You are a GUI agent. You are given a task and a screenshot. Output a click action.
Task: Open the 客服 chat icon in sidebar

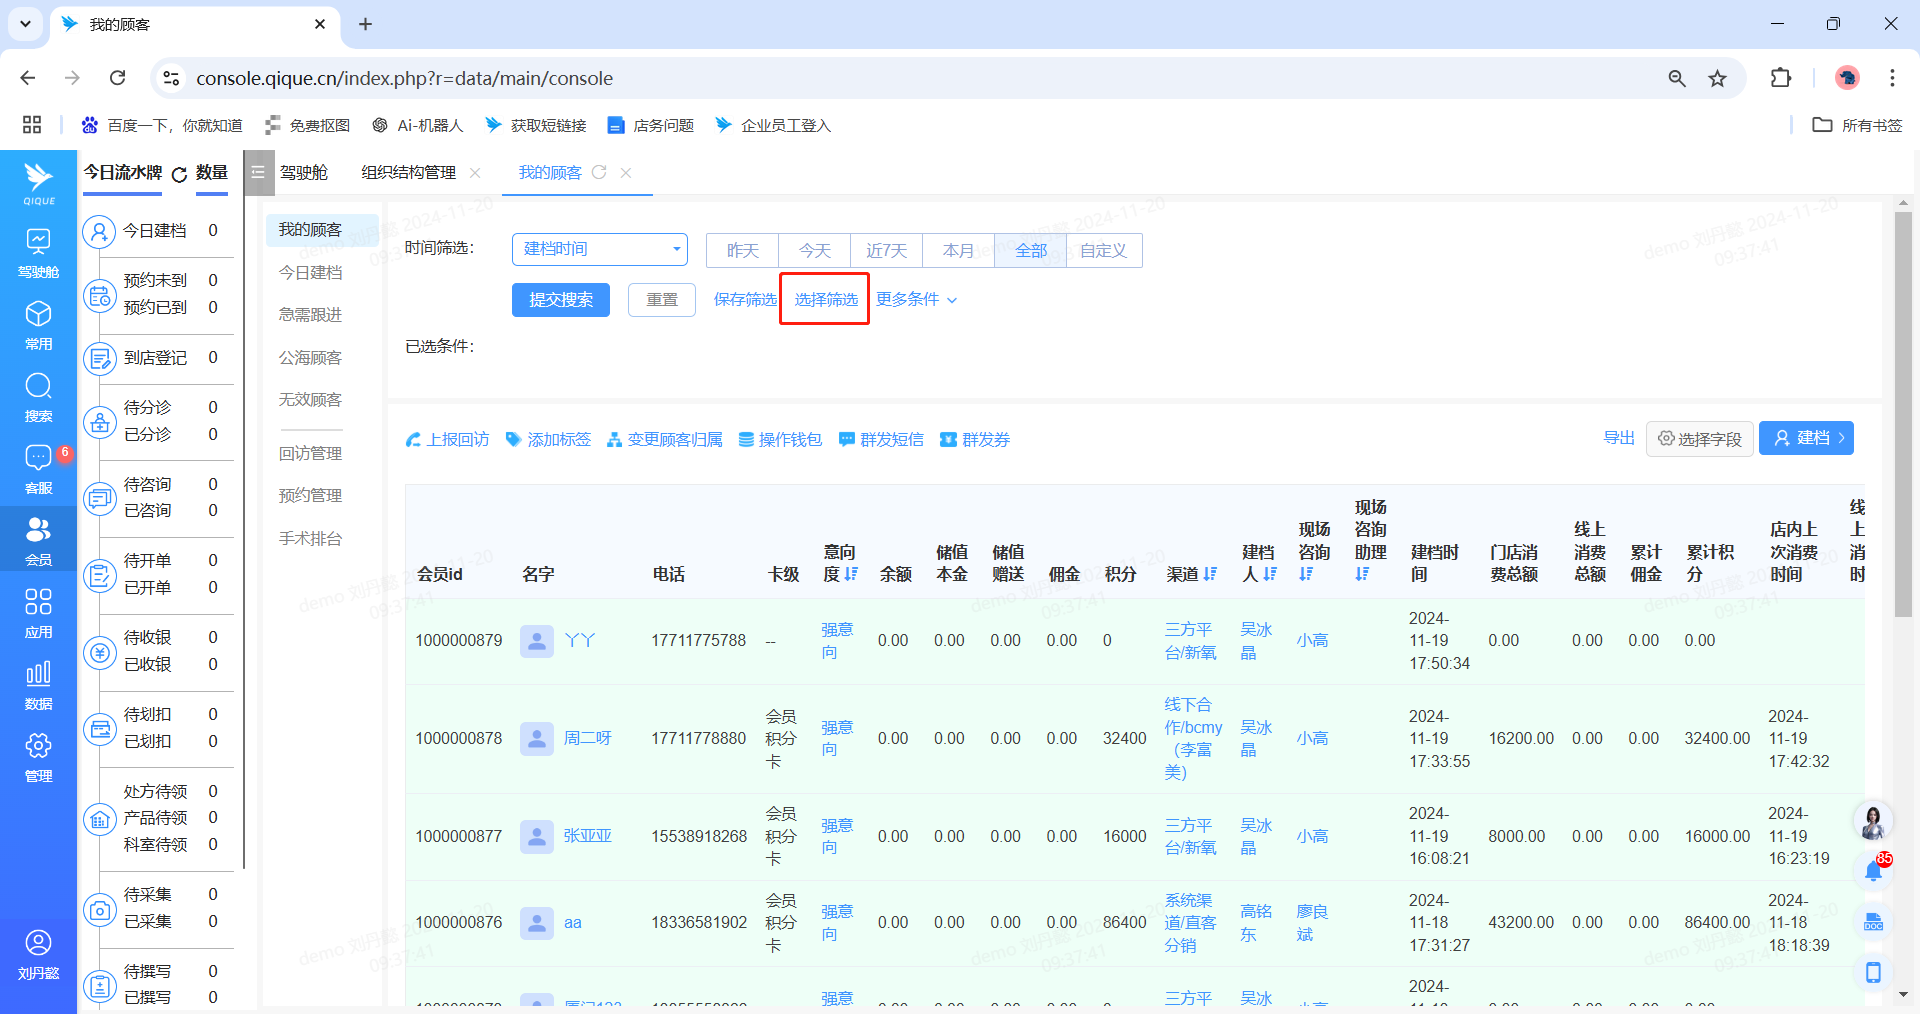(x=38, y=459)
